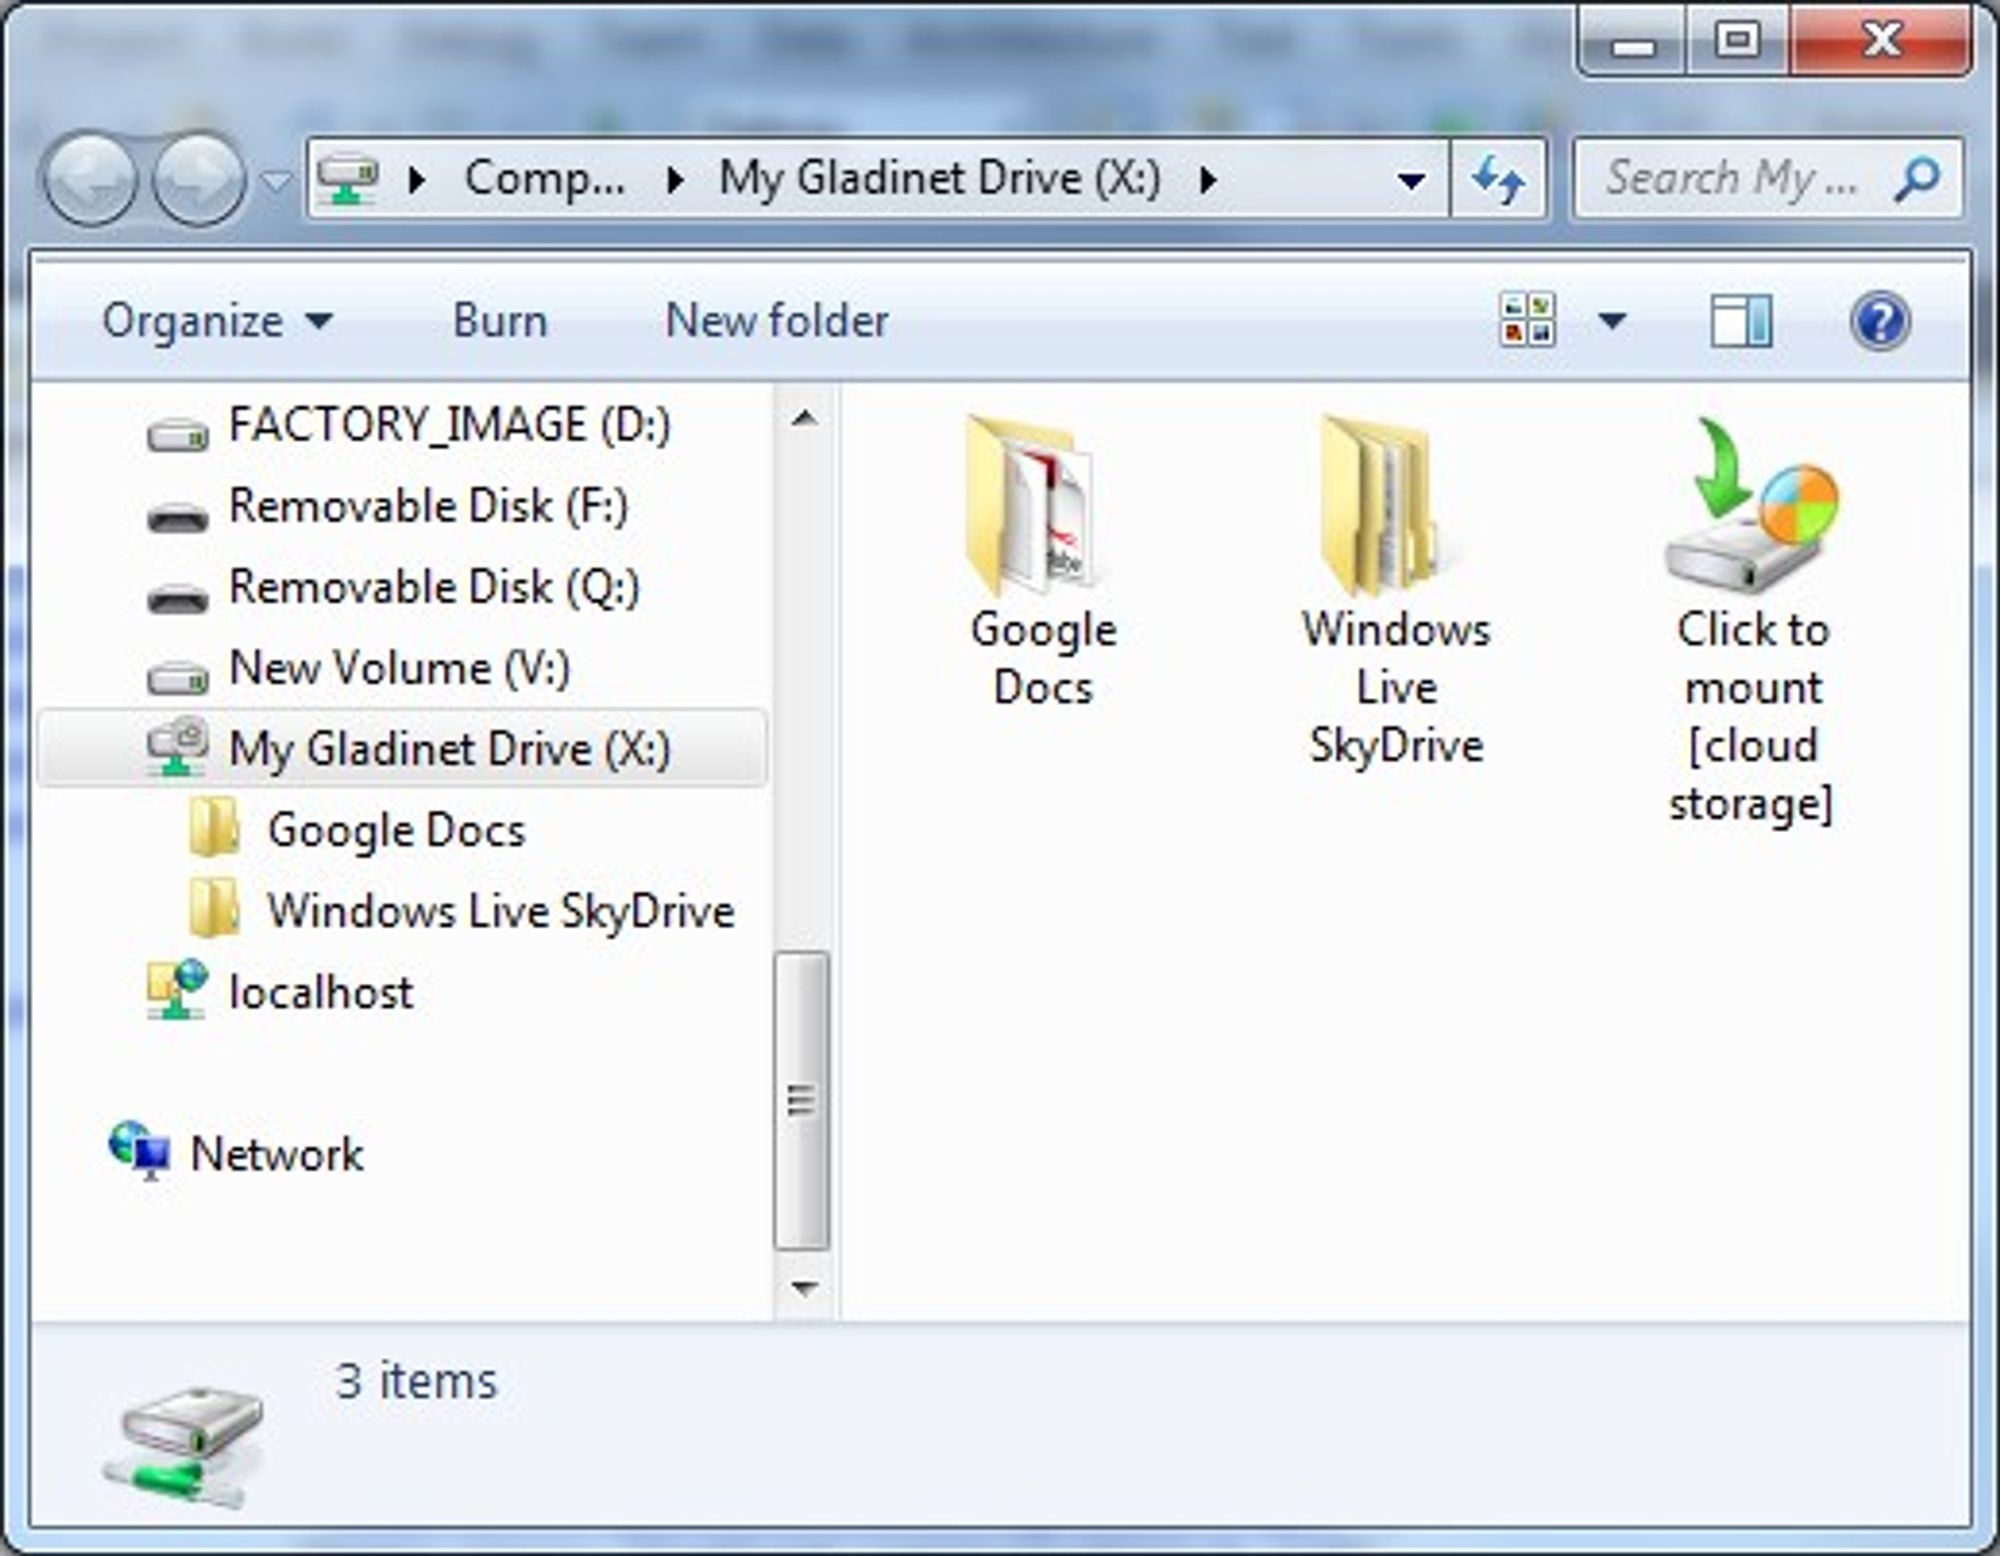
Task: Click the Burn toolbar button
Action: click(x=500, y=321)
